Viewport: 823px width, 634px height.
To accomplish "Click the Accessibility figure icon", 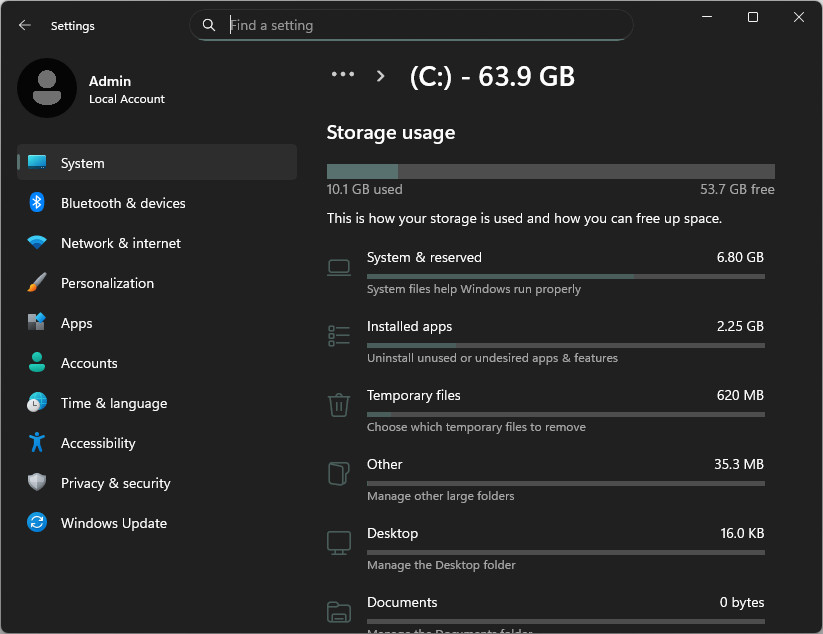I will pyautogui.click(x=37, y=442).
